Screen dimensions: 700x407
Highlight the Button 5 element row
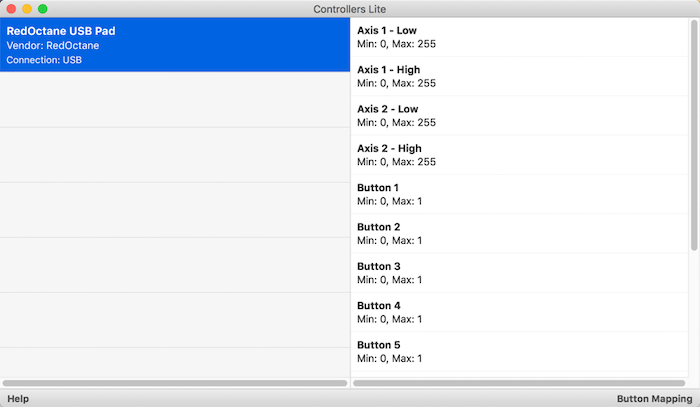coord(519,351)
